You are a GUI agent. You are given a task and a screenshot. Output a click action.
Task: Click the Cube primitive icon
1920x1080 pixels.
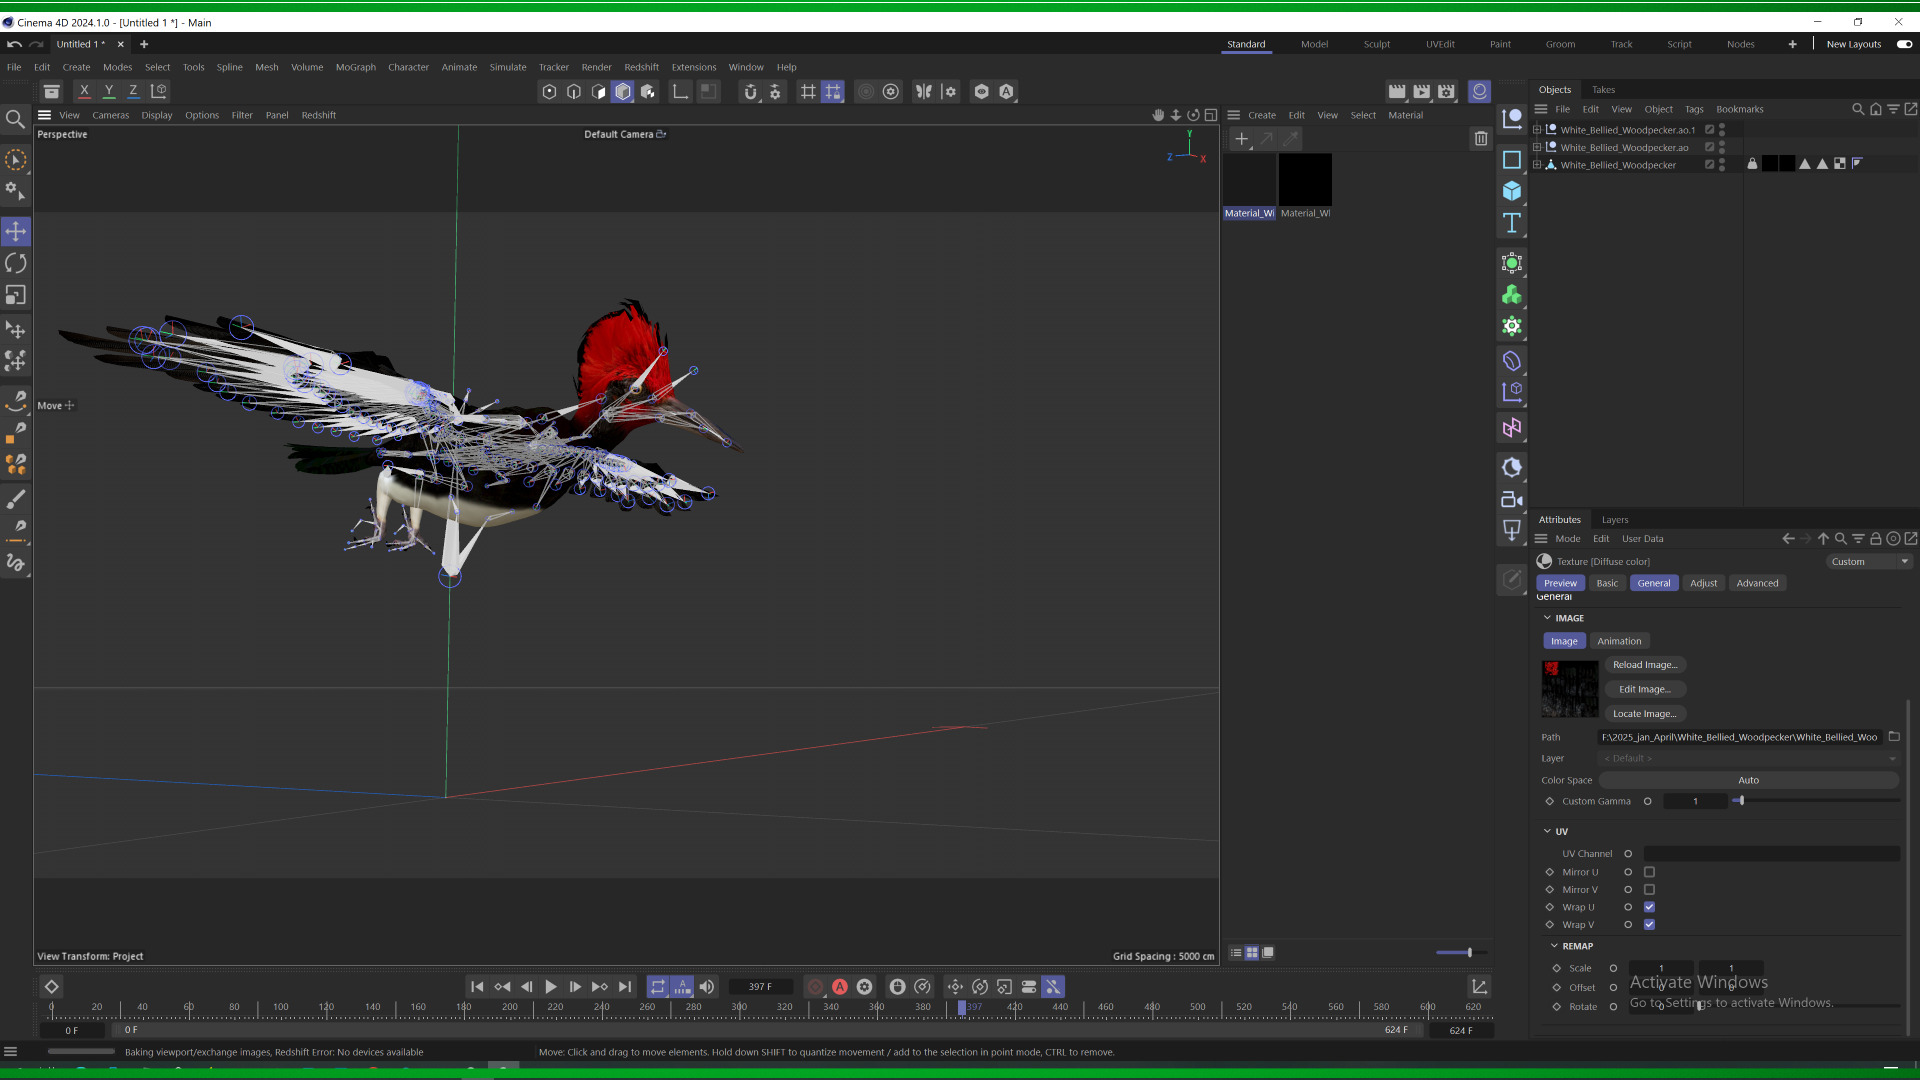[x=1512, y=191]
